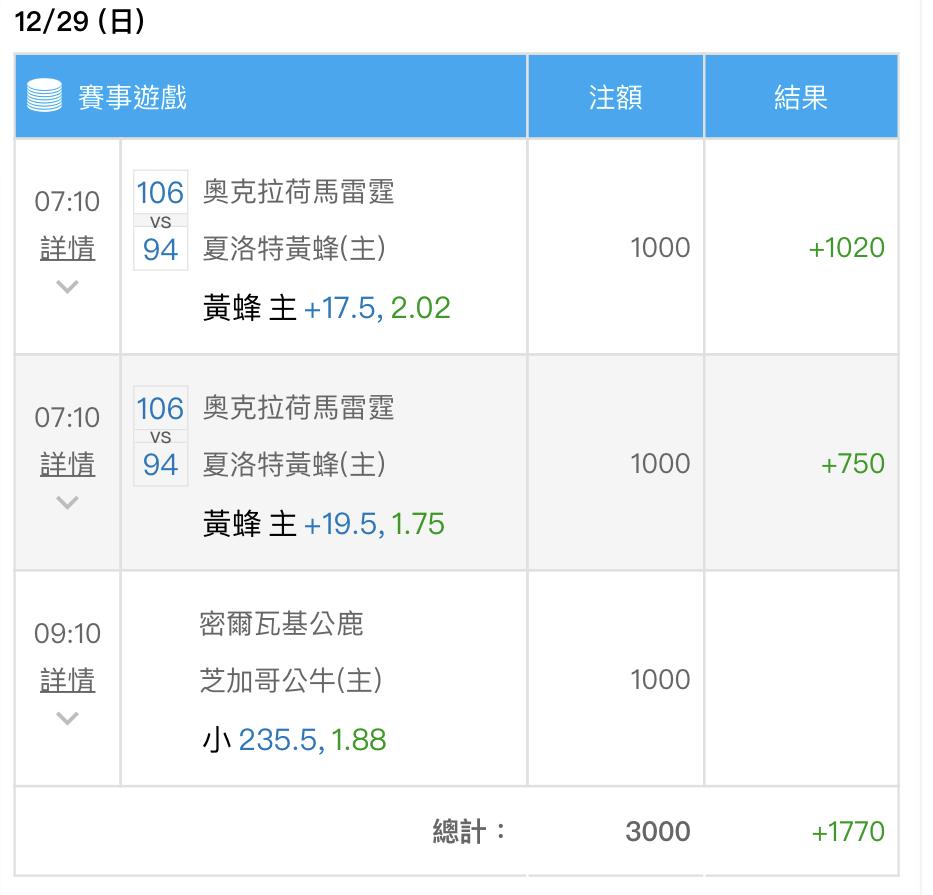Expand chevron under second 07:10 bet
933x895 pixels.
67,503
